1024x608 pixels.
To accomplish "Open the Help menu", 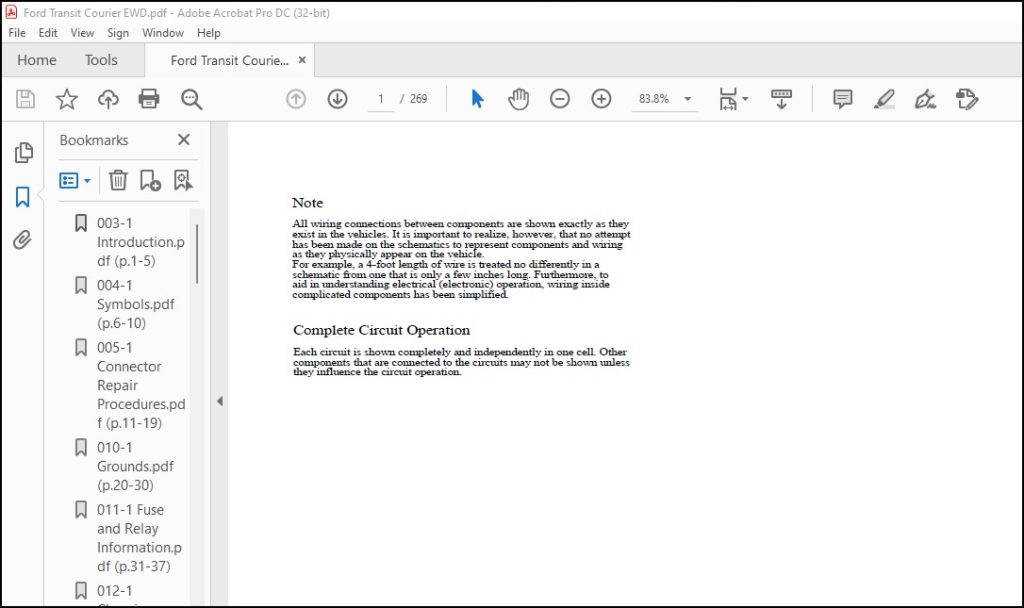I will (208, 33).
